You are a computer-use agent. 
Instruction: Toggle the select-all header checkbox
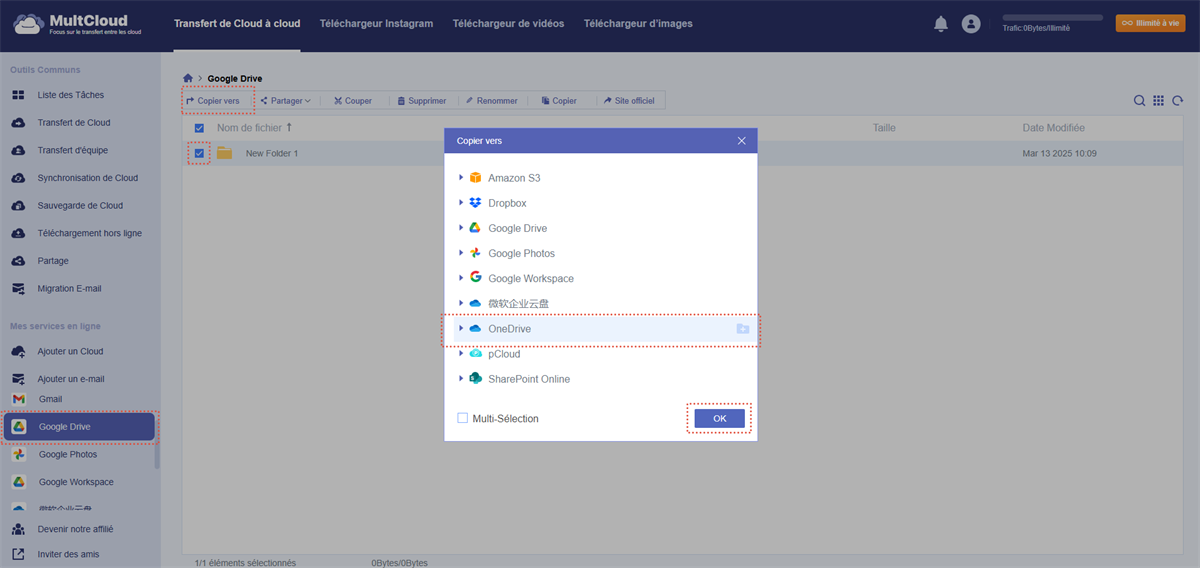[x=199, y=128]
